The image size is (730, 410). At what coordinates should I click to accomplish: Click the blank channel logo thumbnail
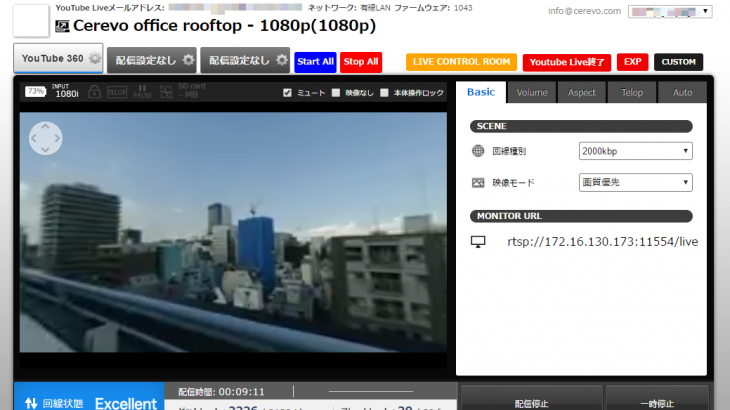point(31,20)
